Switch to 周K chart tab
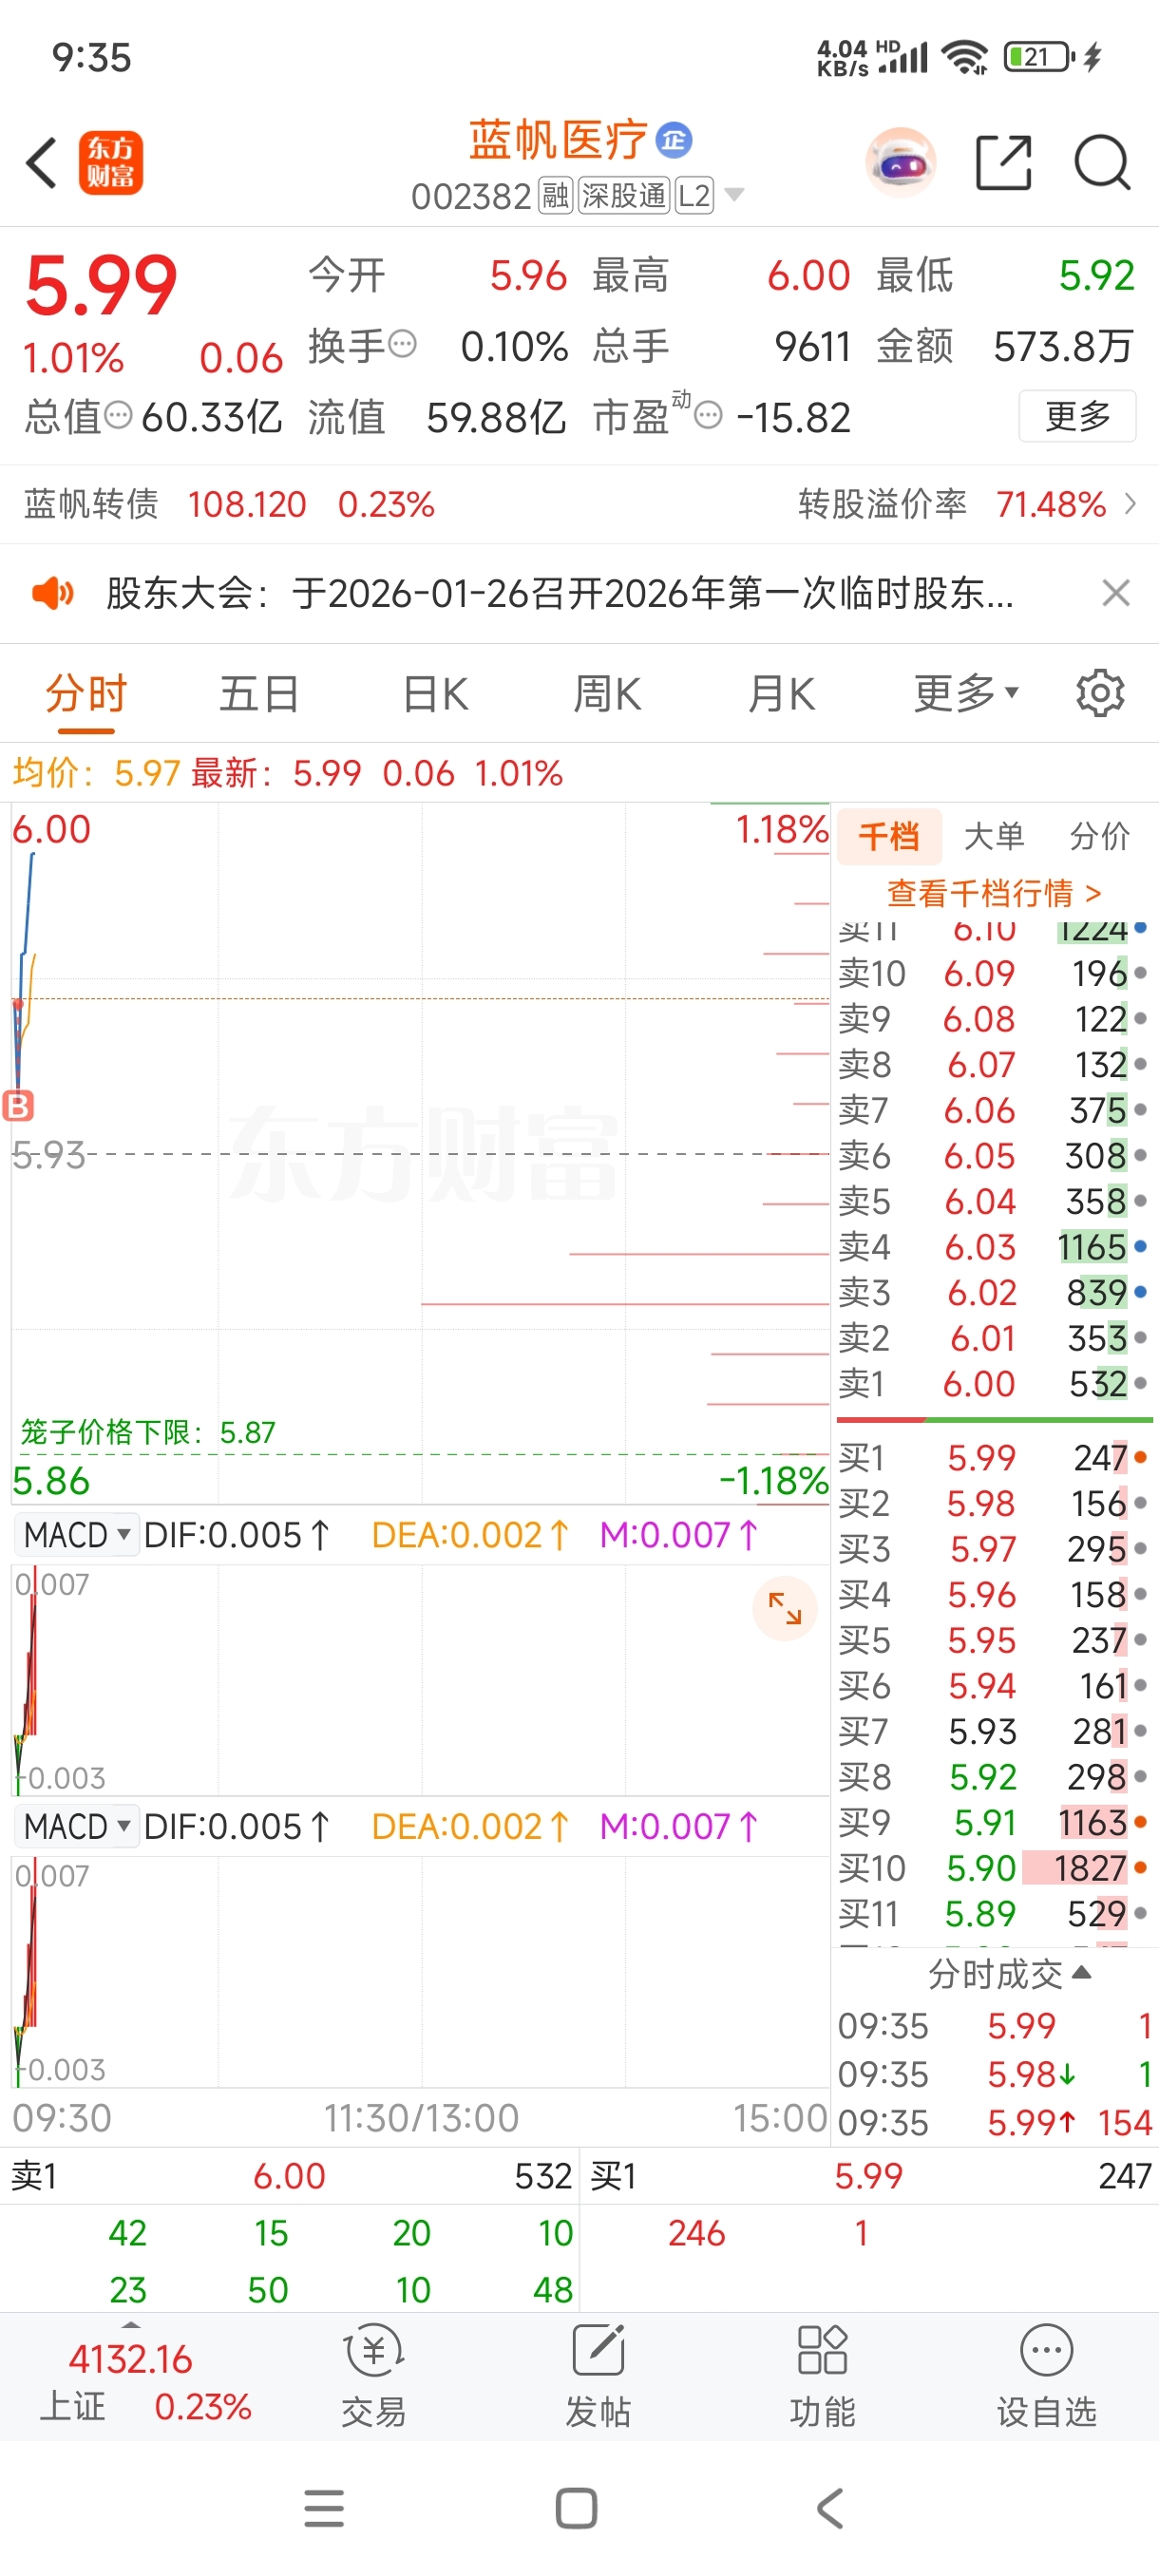This screenshot has width=1159, height=2576. [607, 693]
